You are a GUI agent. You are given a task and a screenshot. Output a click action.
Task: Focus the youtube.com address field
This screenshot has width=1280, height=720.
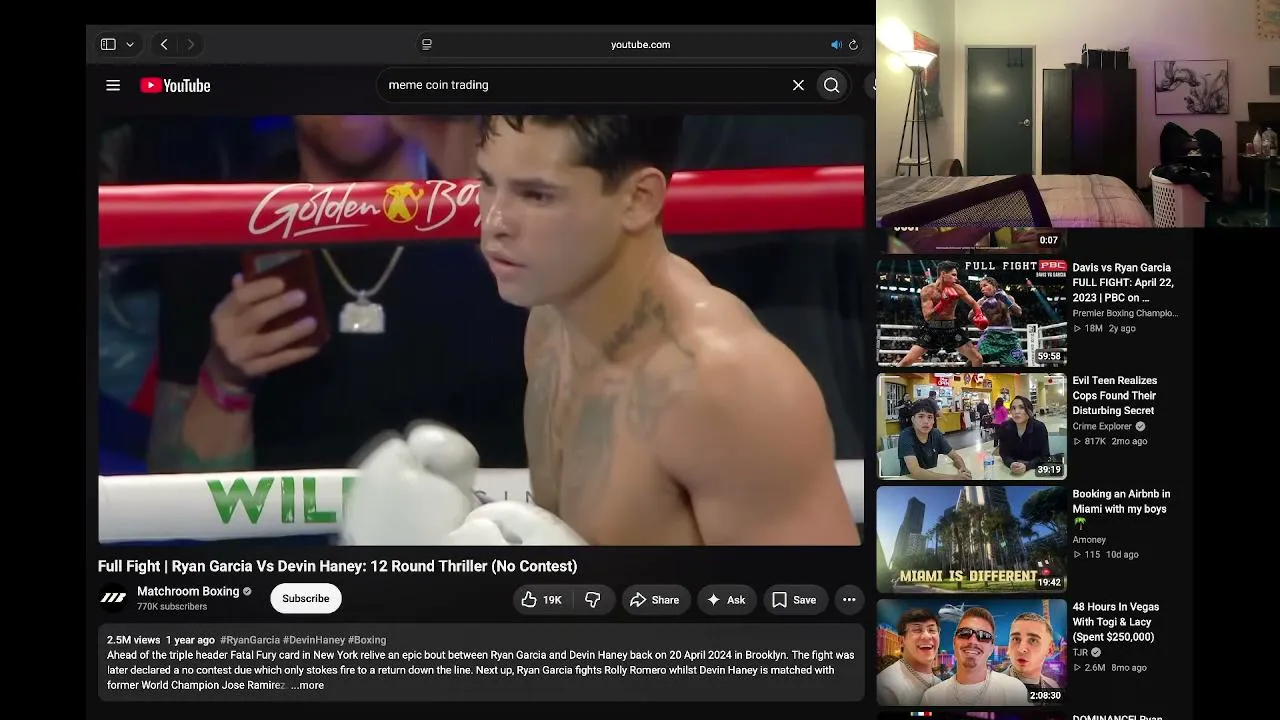tap(640, 45)
